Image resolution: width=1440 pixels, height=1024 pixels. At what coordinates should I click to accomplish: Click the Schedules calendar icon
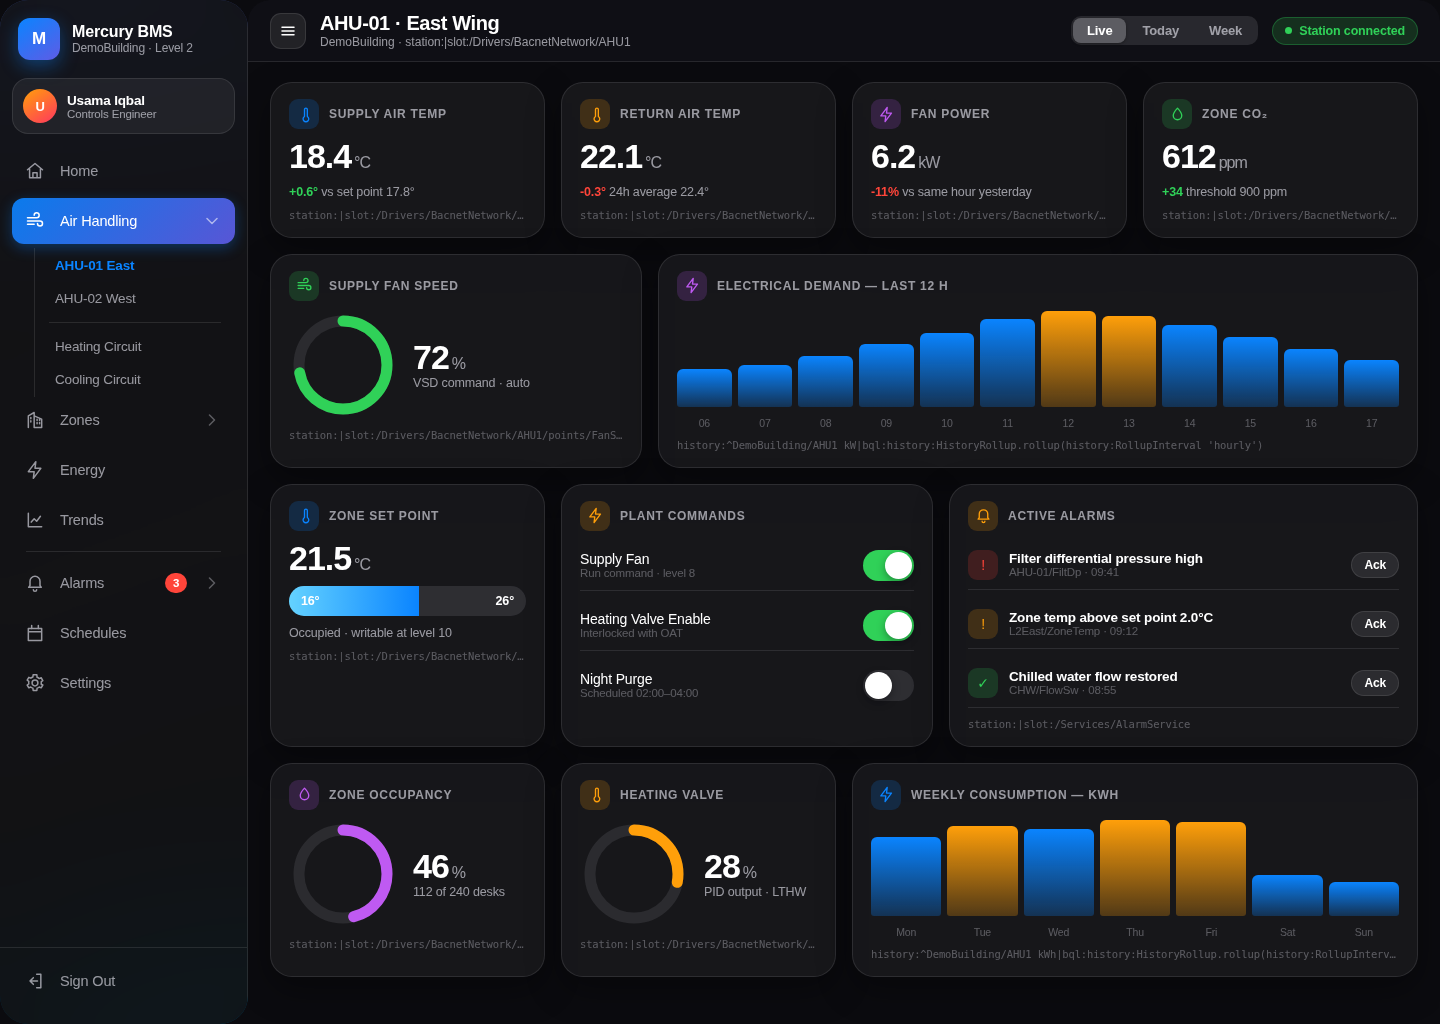pos(35,633)
